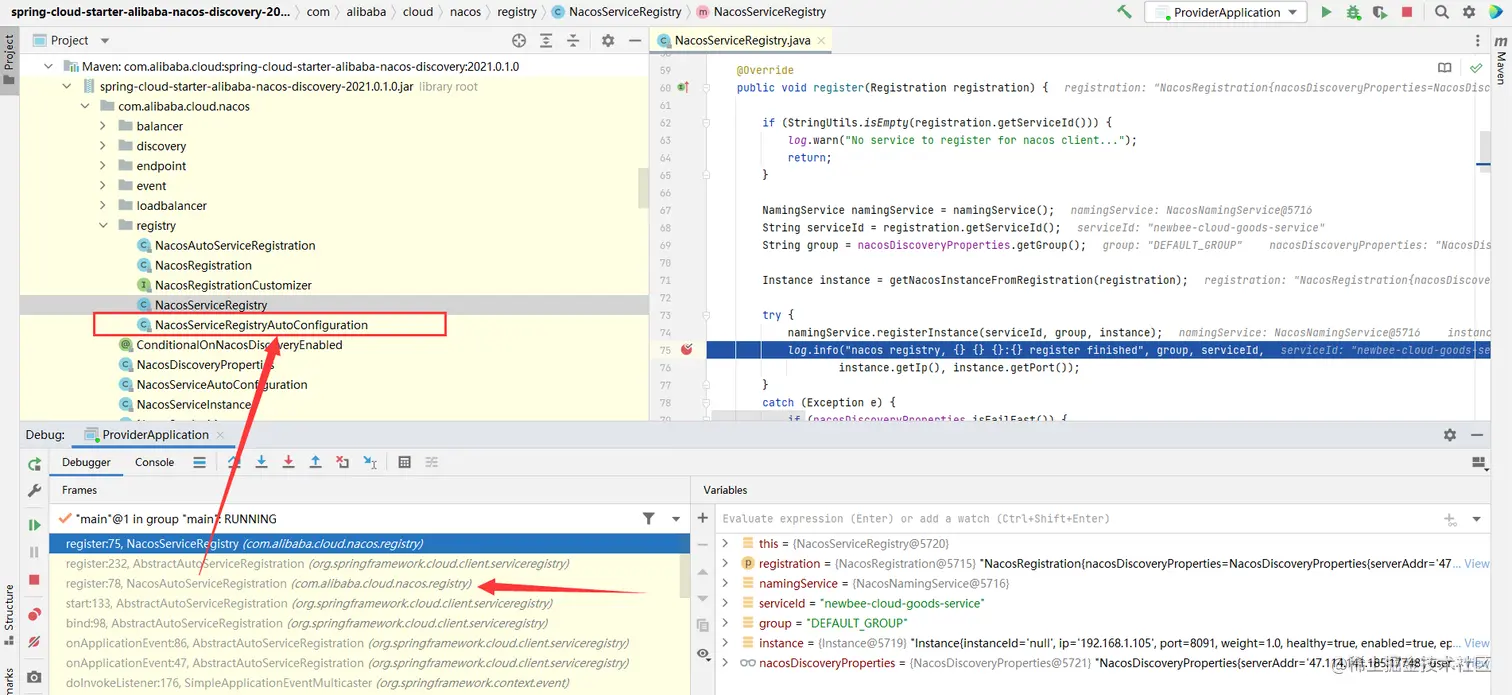This screenshot has width=1512, height=695.
Task: Click the Search Everywhere magnifier icon
Action: pyautogui.click(x=1441, y=12)
